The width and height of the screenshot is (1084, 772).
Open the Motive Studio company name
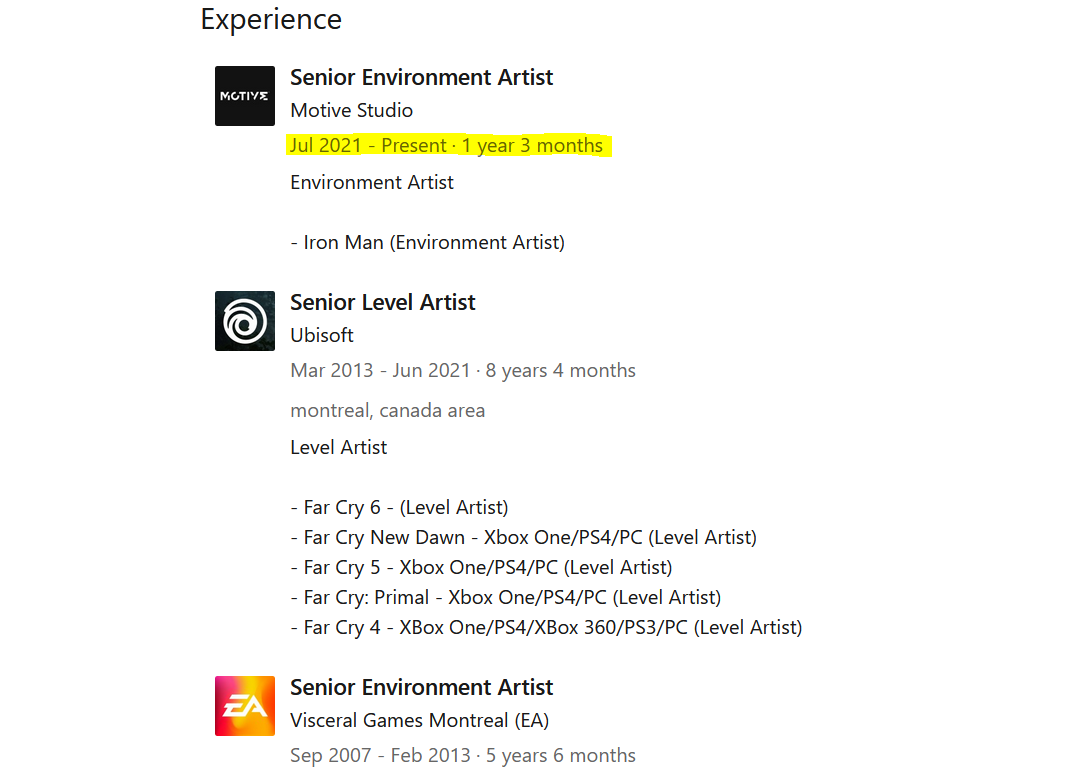[351, 111]
